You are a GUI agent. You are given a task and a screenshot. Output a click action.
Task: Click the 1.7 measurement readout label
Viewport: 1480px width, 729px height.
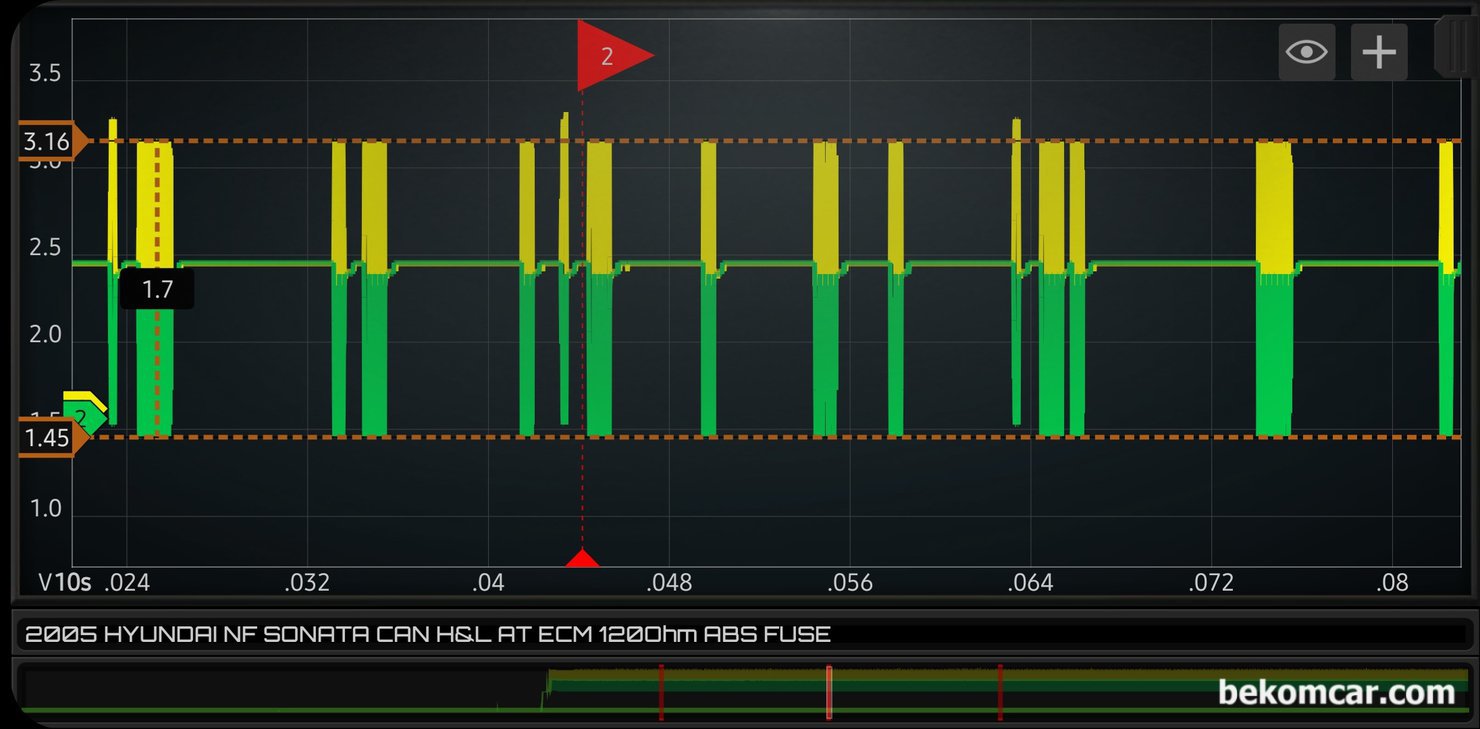point(157,290)
